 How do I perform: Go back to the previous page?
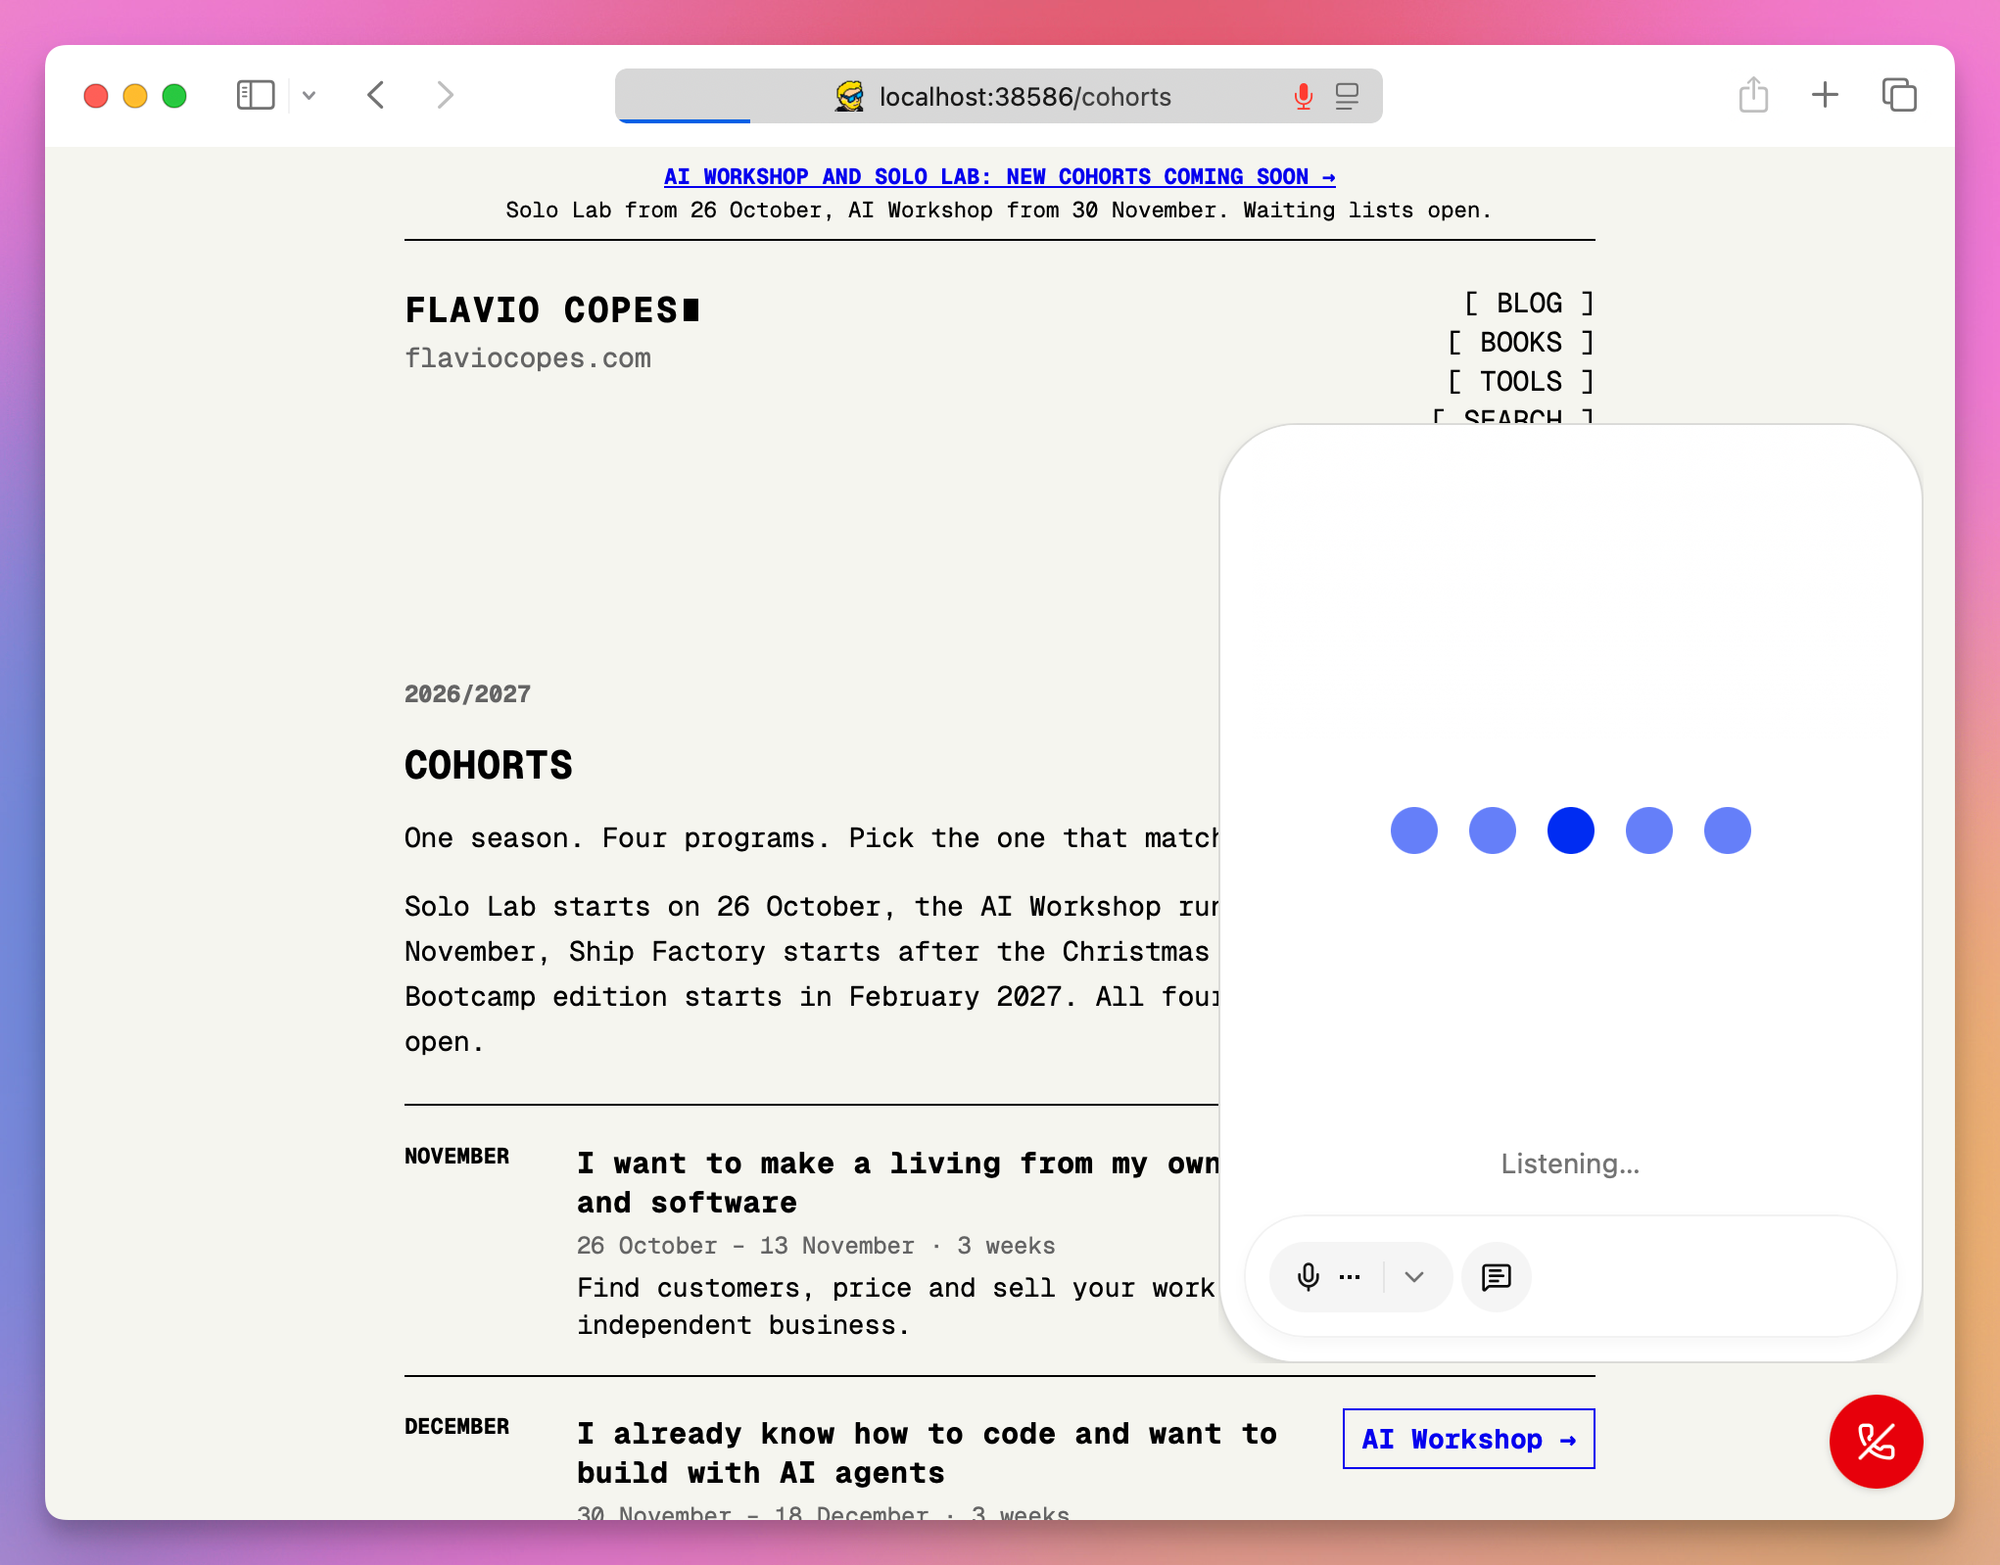(x=376, y=95)
